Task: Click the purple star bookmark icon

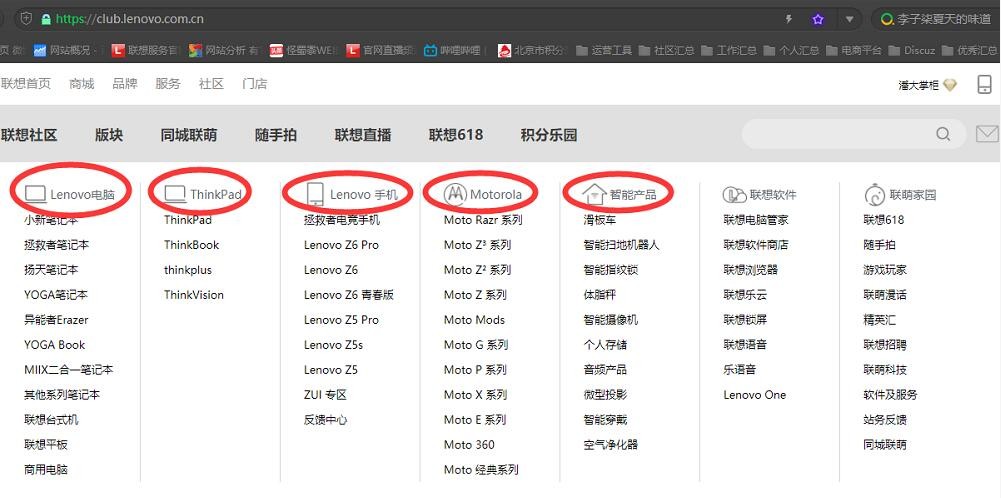Action: coord(818,19)
